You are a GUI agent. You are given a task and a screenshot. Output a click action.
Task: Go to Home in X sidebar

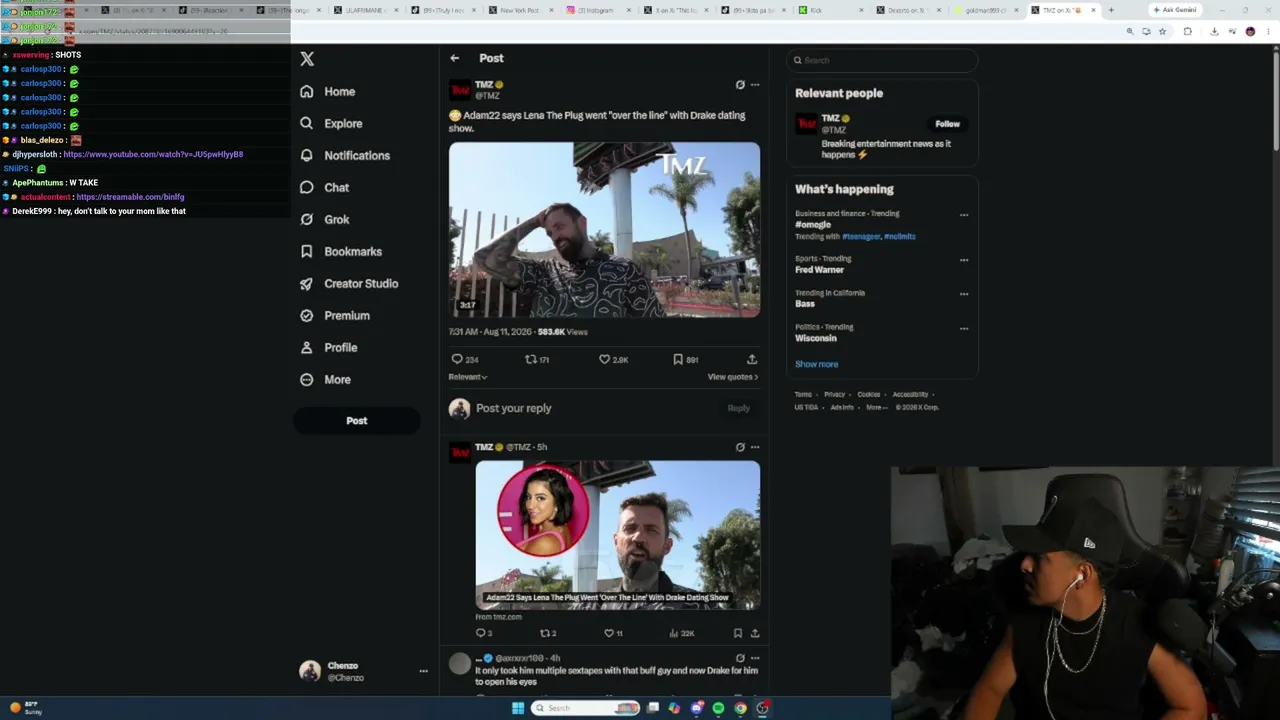point(328,91)
